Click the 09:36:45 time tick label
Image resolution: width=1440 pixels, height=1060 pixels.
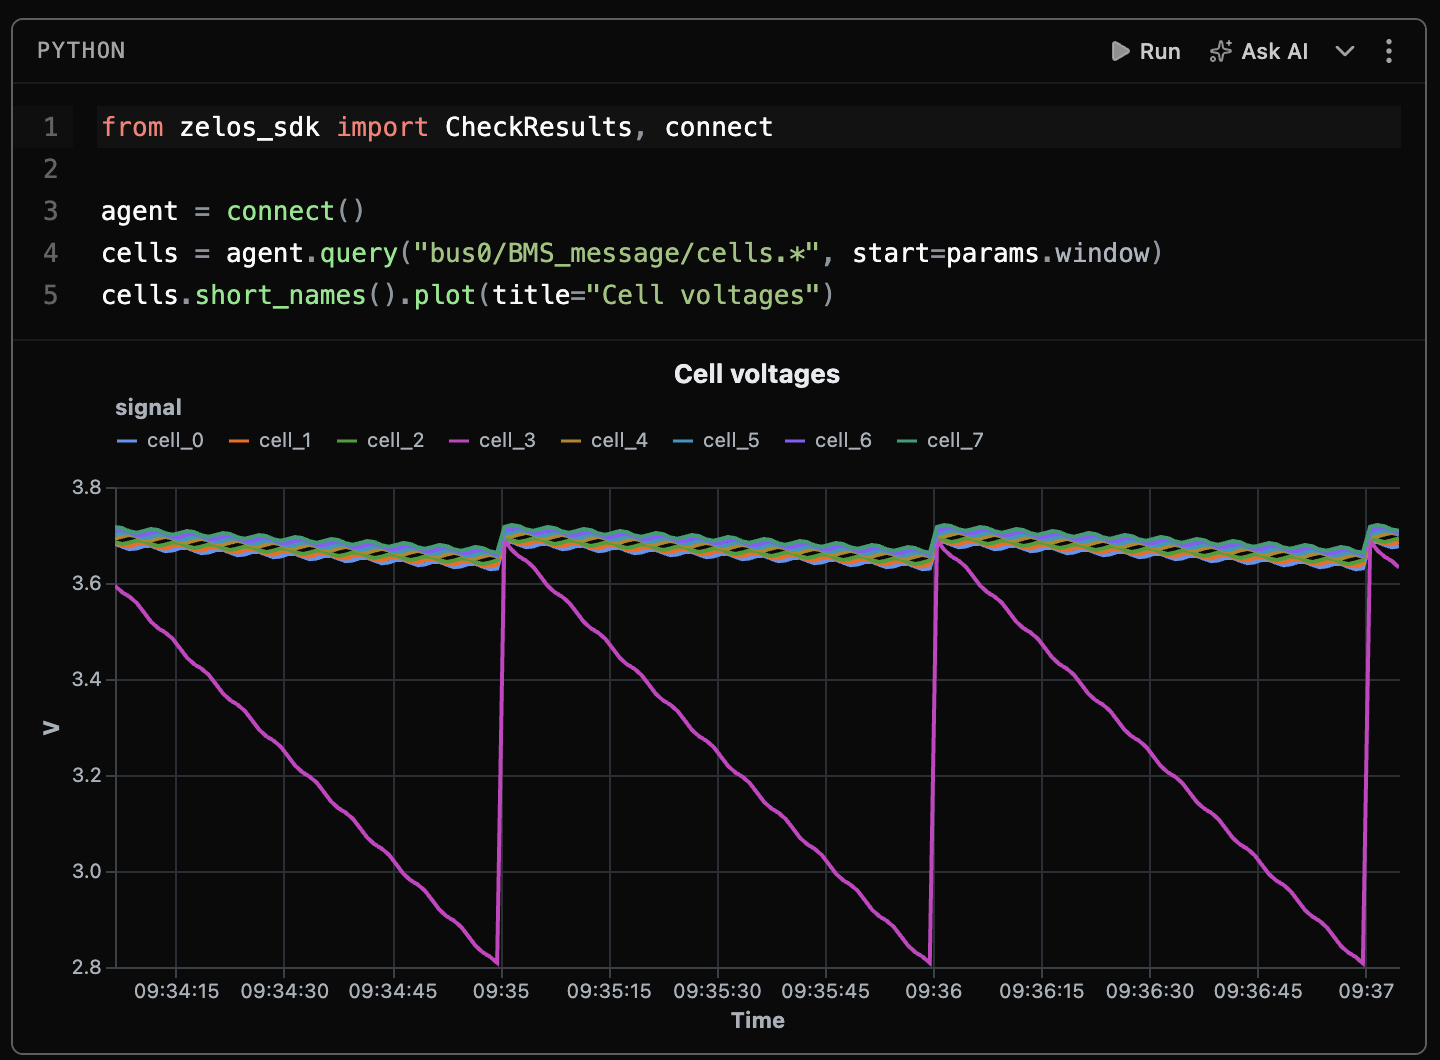pyautogui.click(x=1258, y=991)
